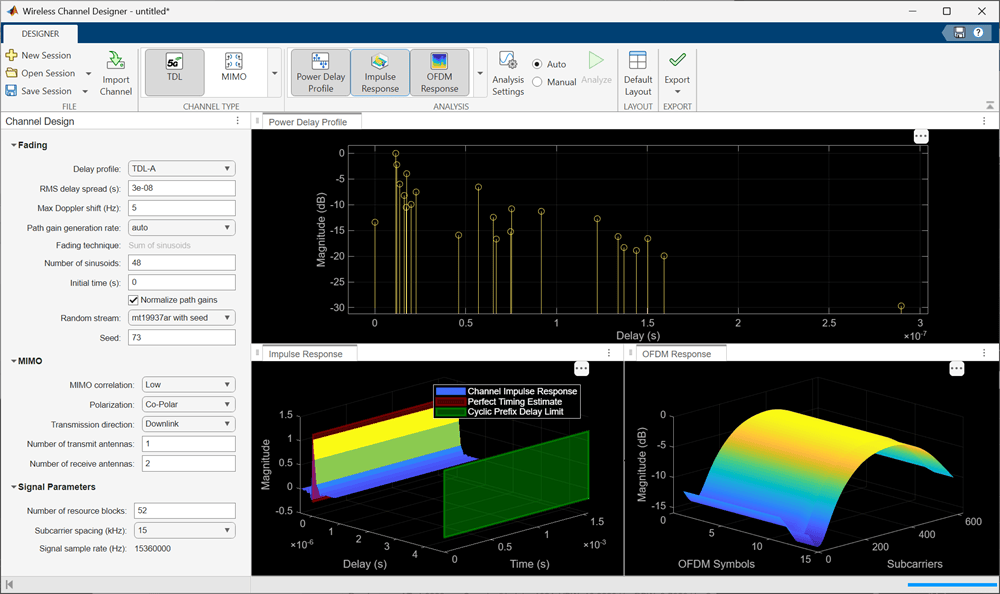Open Analysis Settings
Viewport: 1000px width, 594px height.
(508, 73)
